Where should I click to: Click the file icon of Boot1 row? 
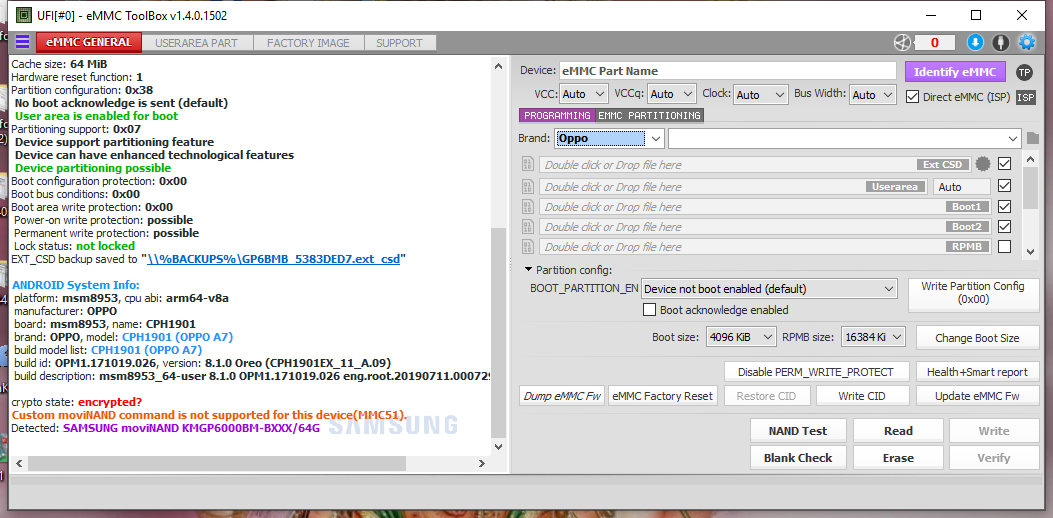(528, 206)
